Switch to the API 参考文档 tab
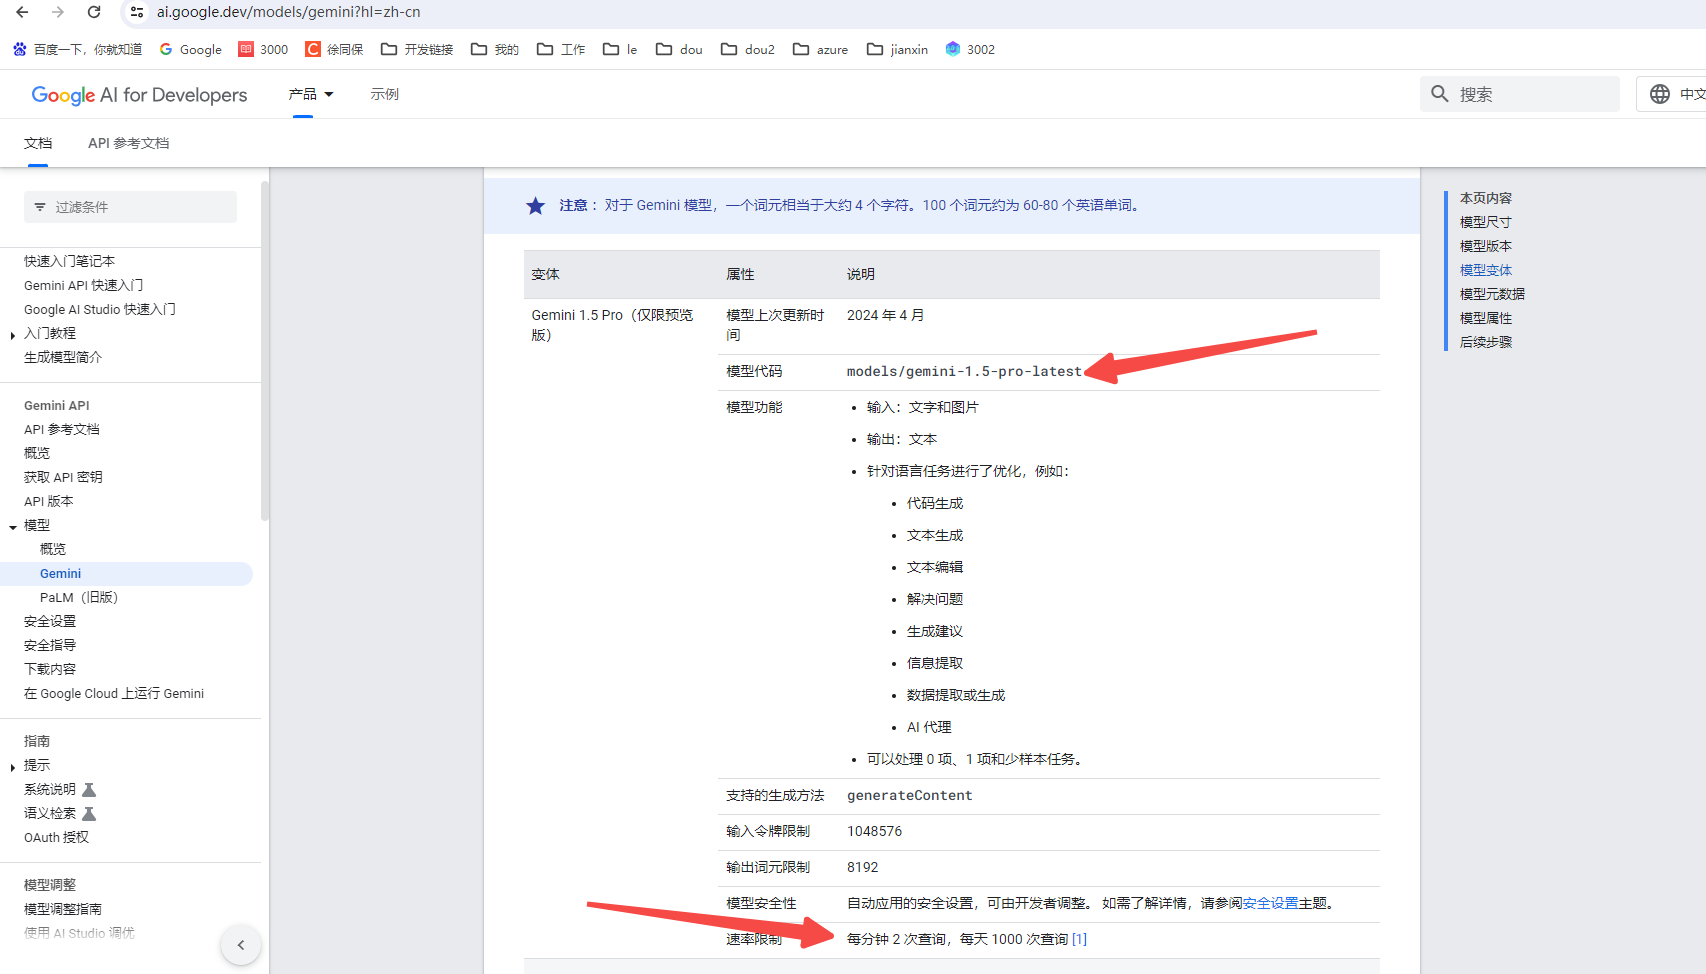 (x=128, y=143)
